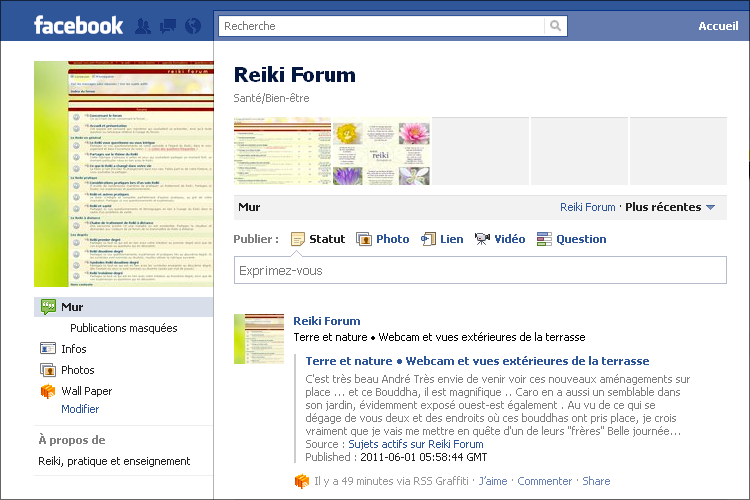Choose the Photo publish option

392,239
